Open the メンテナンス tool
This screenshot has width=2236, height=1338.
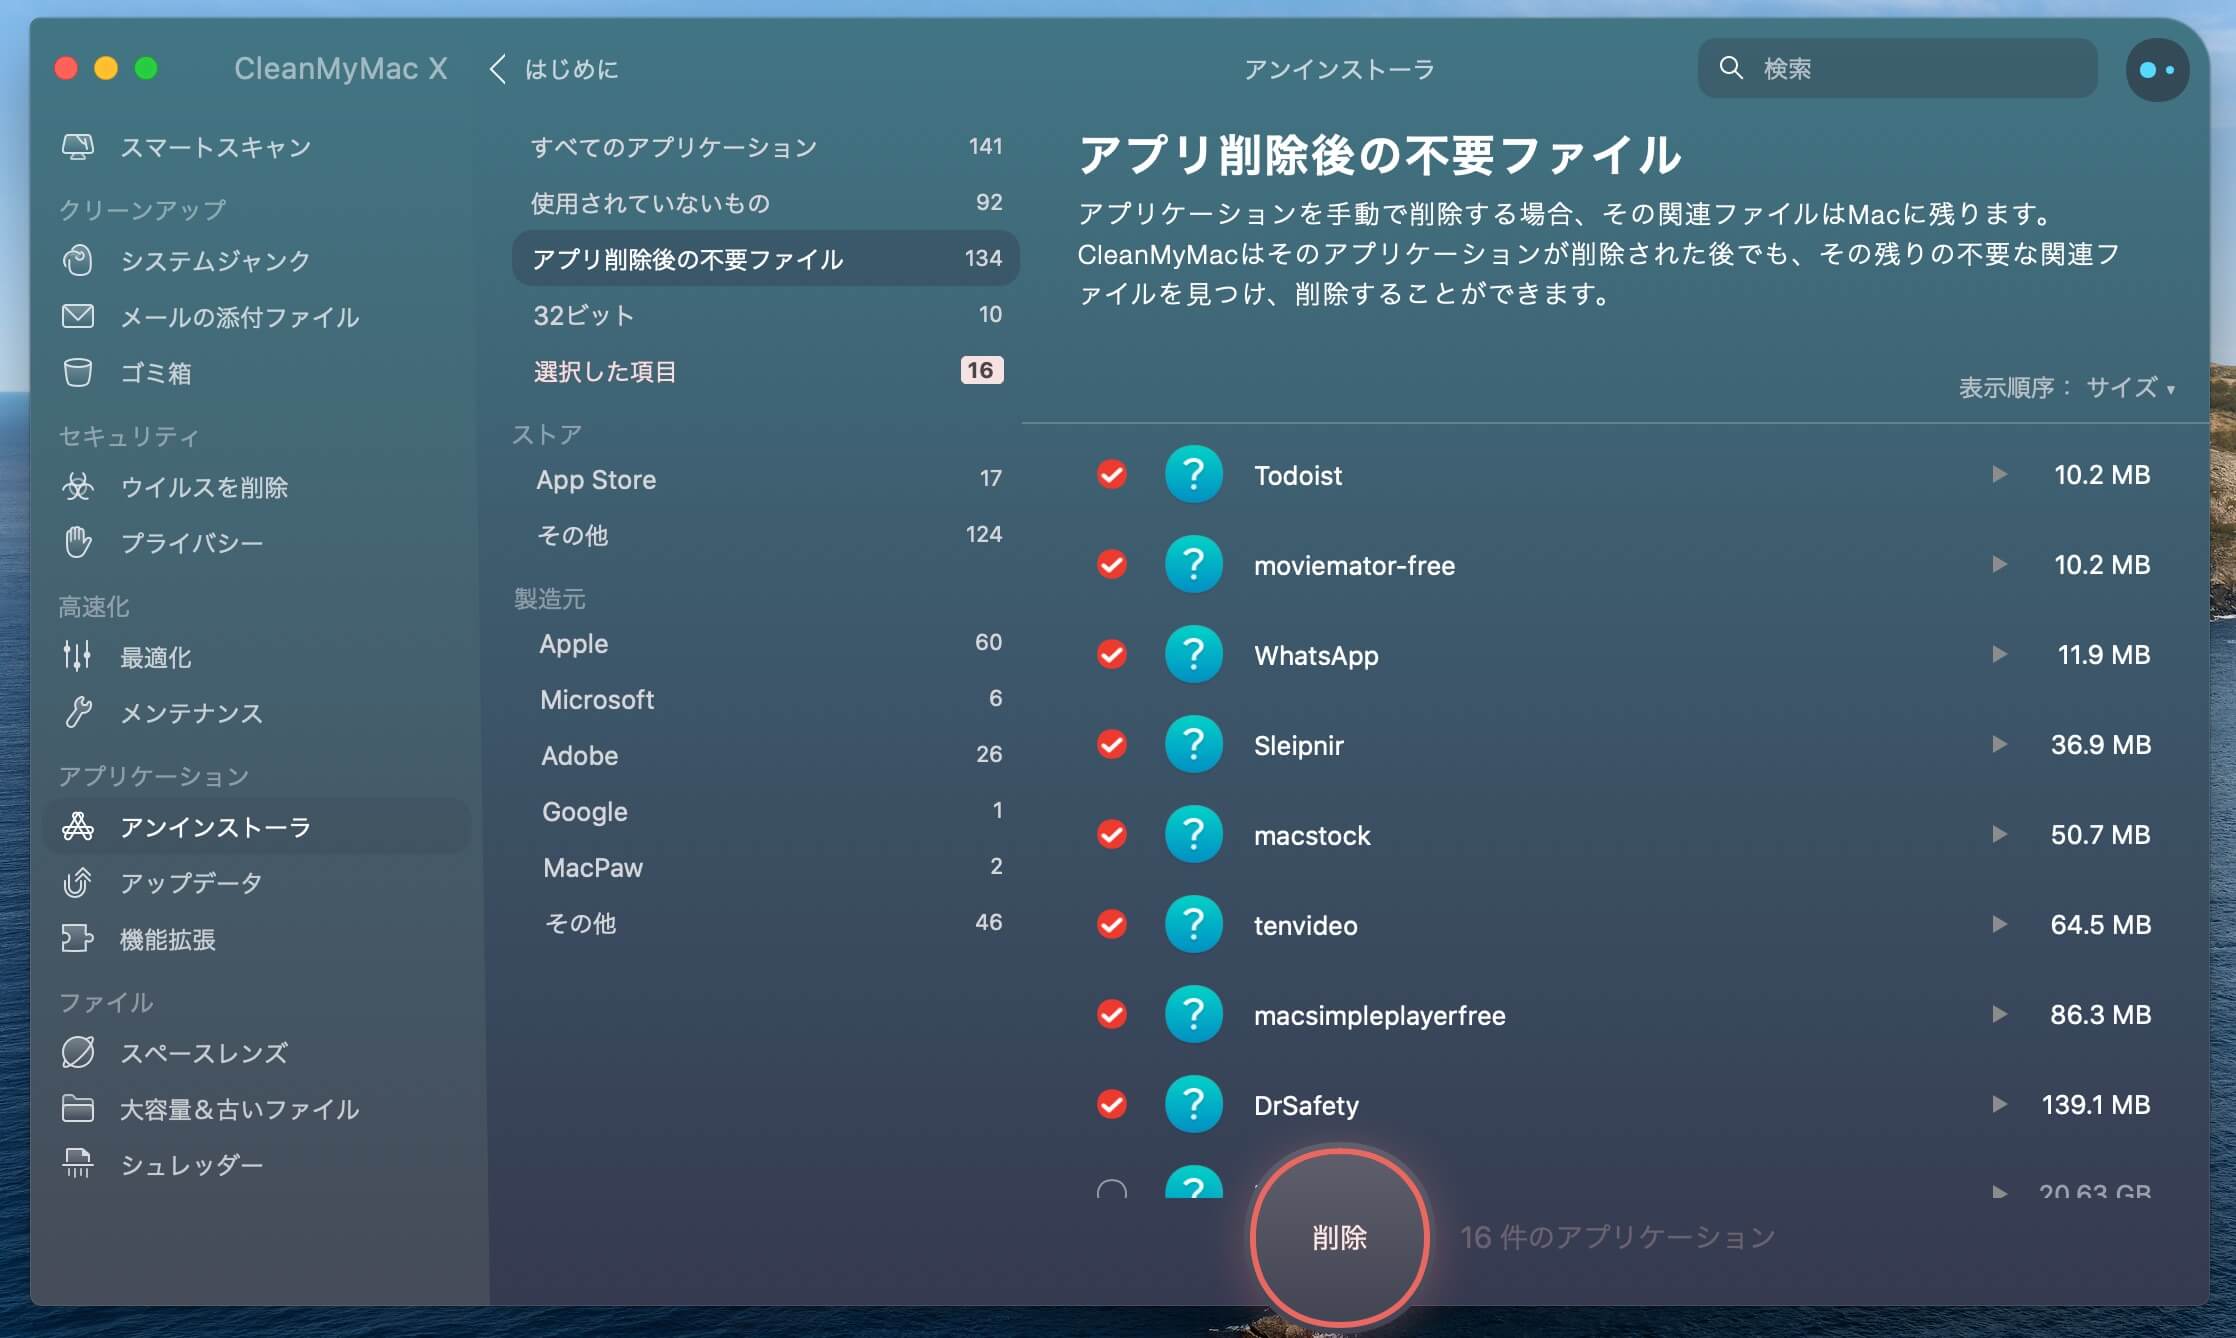tap(192, 713)
